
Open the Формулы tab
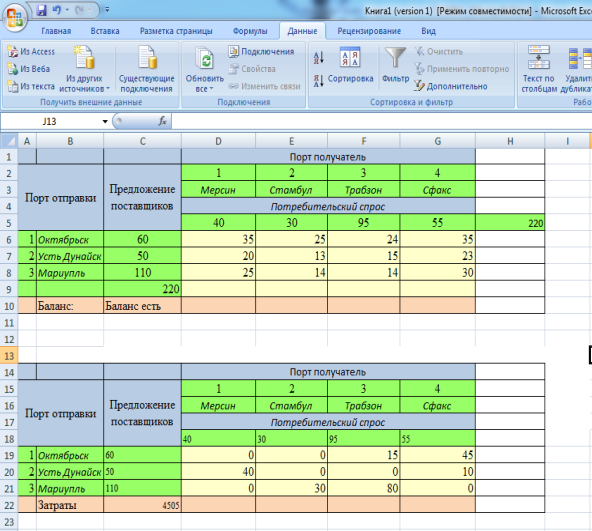tap(250, 31)
